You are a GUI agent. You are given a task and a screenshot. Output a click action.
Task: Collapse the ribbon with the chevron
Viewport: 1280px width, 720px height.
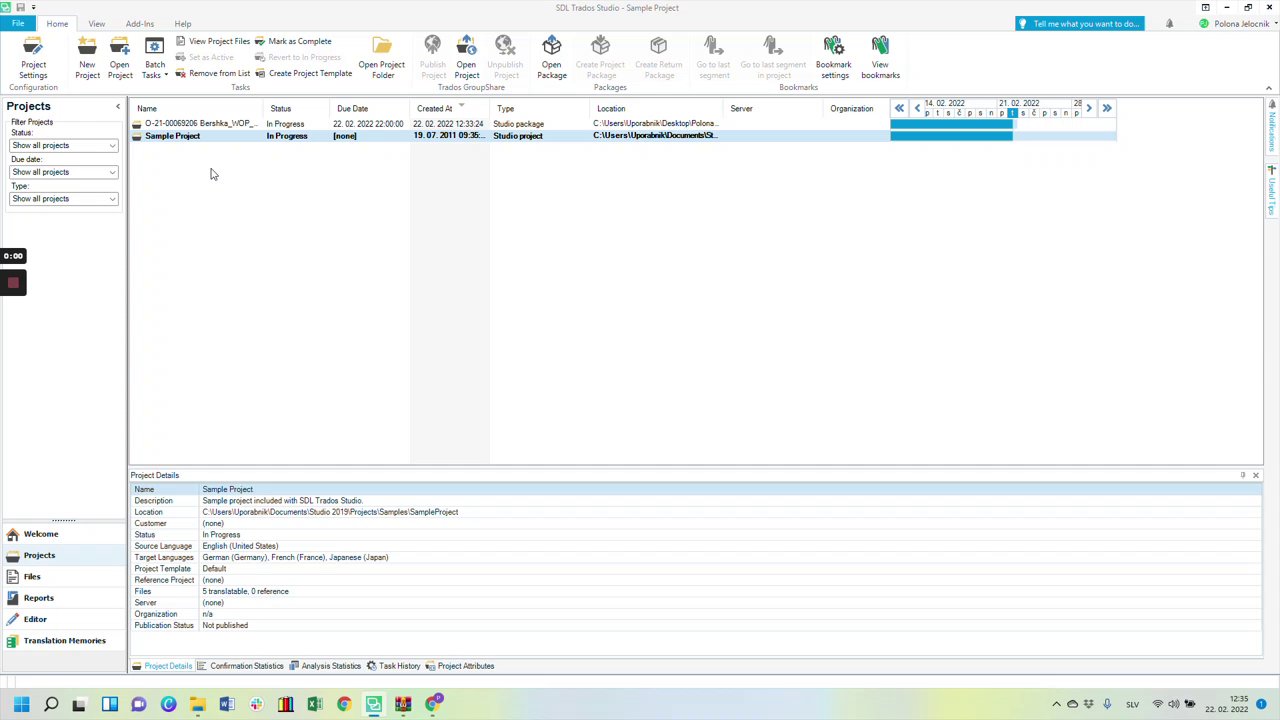point(1269,88)
